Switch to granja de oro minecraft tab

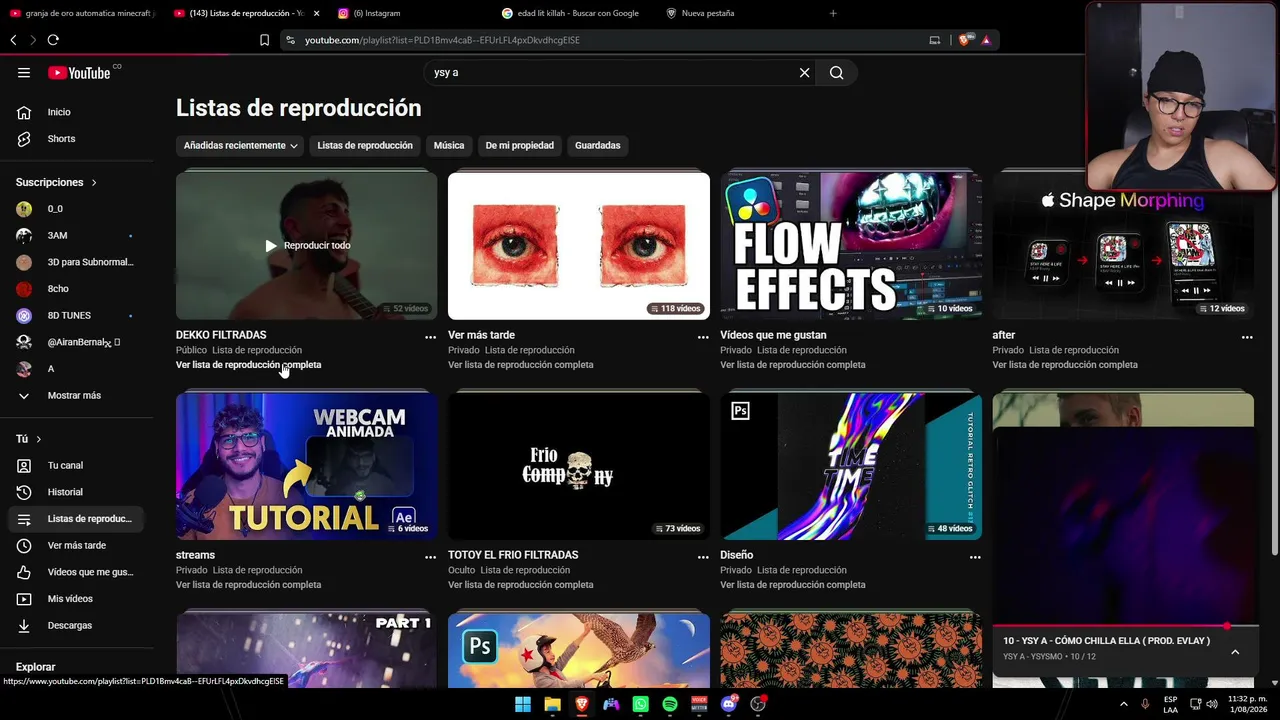point(80,13)
